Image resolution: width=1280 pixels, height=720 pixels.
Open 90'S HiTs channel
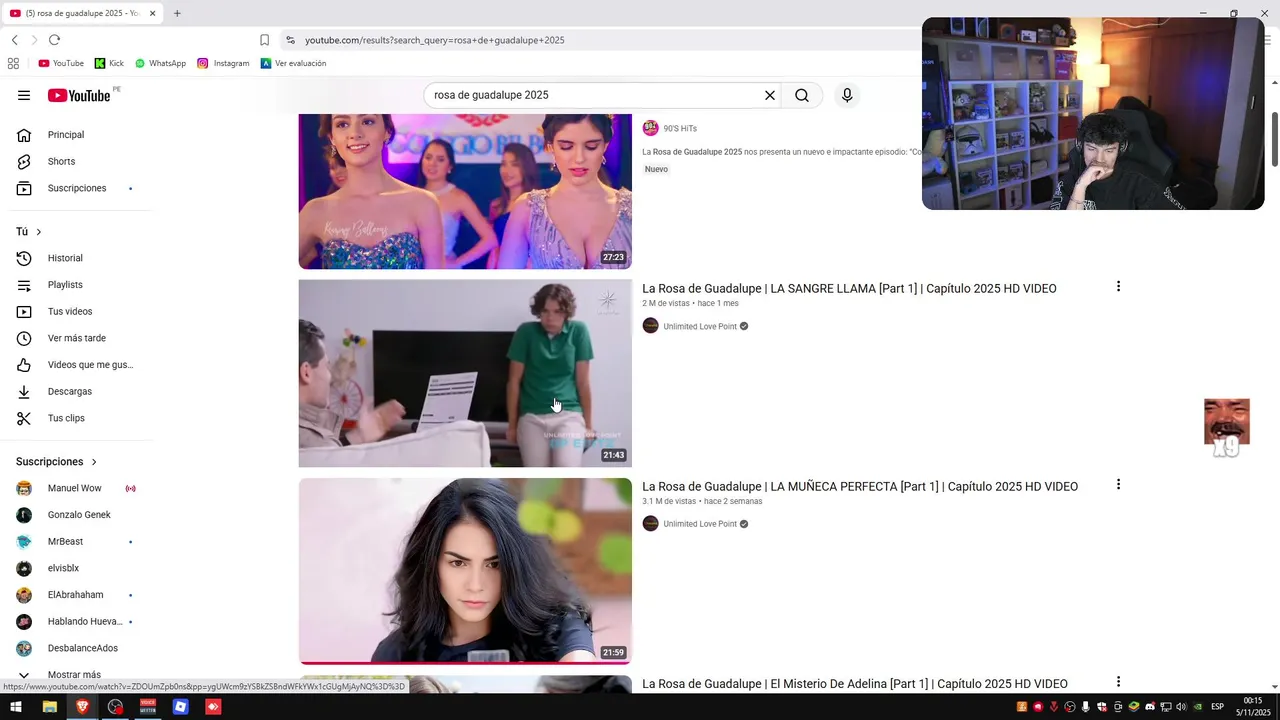[x=680, y=129]
